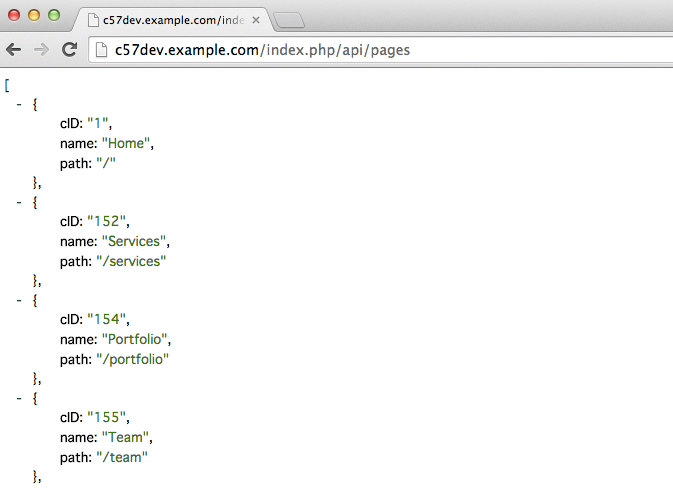Click the browser back arrow
This screenshot has height=488, width=673.
pos(14,49)
